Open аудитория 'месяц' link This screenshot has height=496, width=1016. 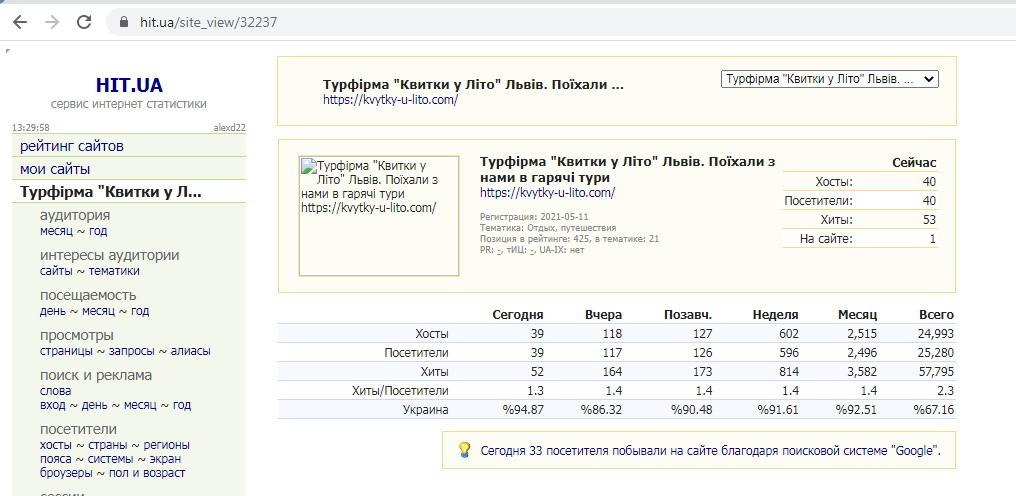point(56,231)
